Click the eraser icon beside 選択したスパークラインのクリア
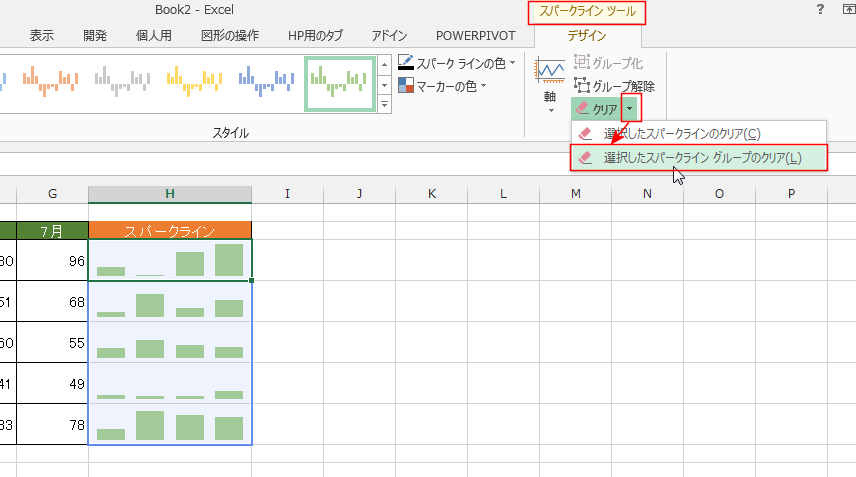Screen dimensions: 856x477 tap(585, 133)
